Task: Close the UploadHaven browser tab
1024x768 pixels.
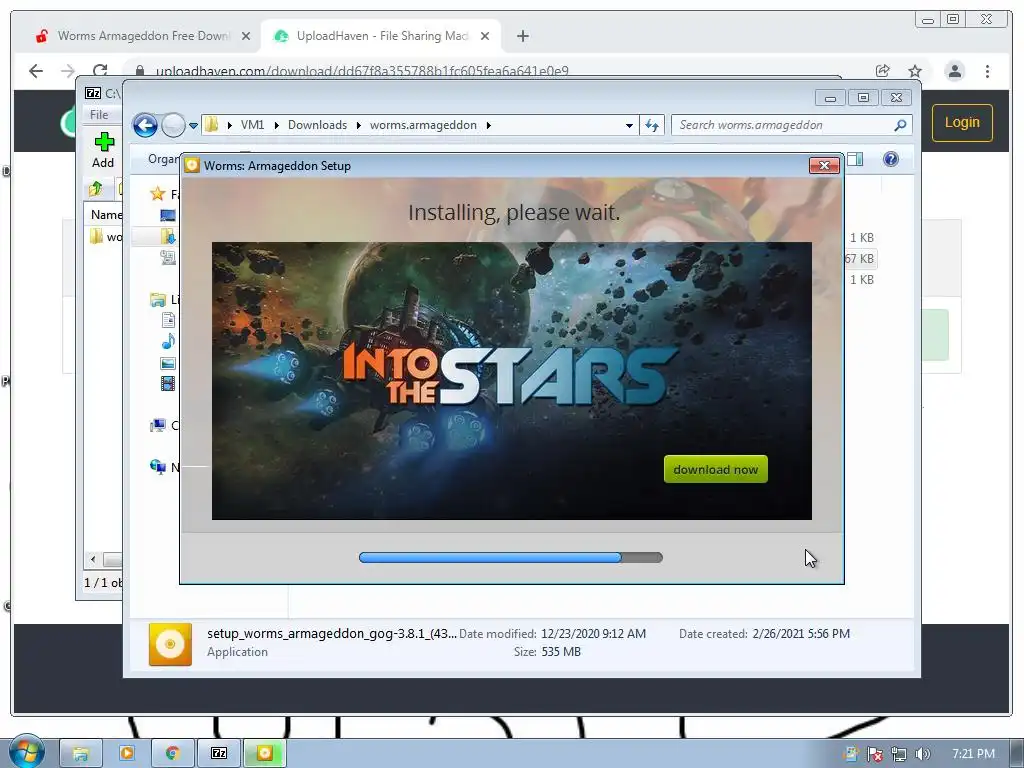Action: [x=485, y=37]
